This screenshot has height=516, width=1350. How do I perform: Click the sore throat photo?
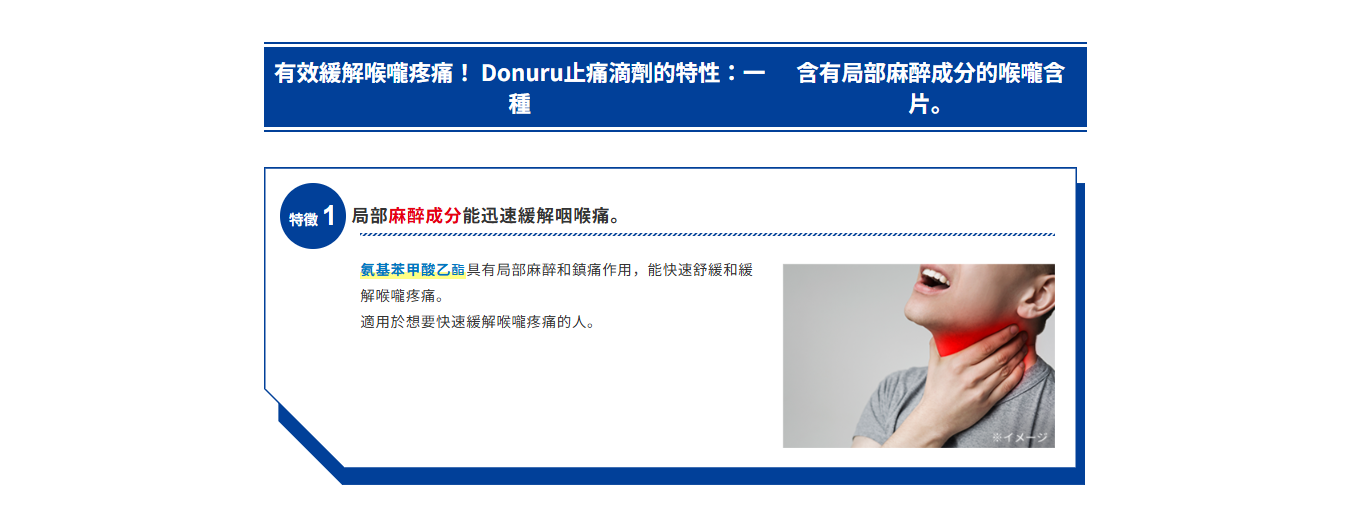click(918, 356)
